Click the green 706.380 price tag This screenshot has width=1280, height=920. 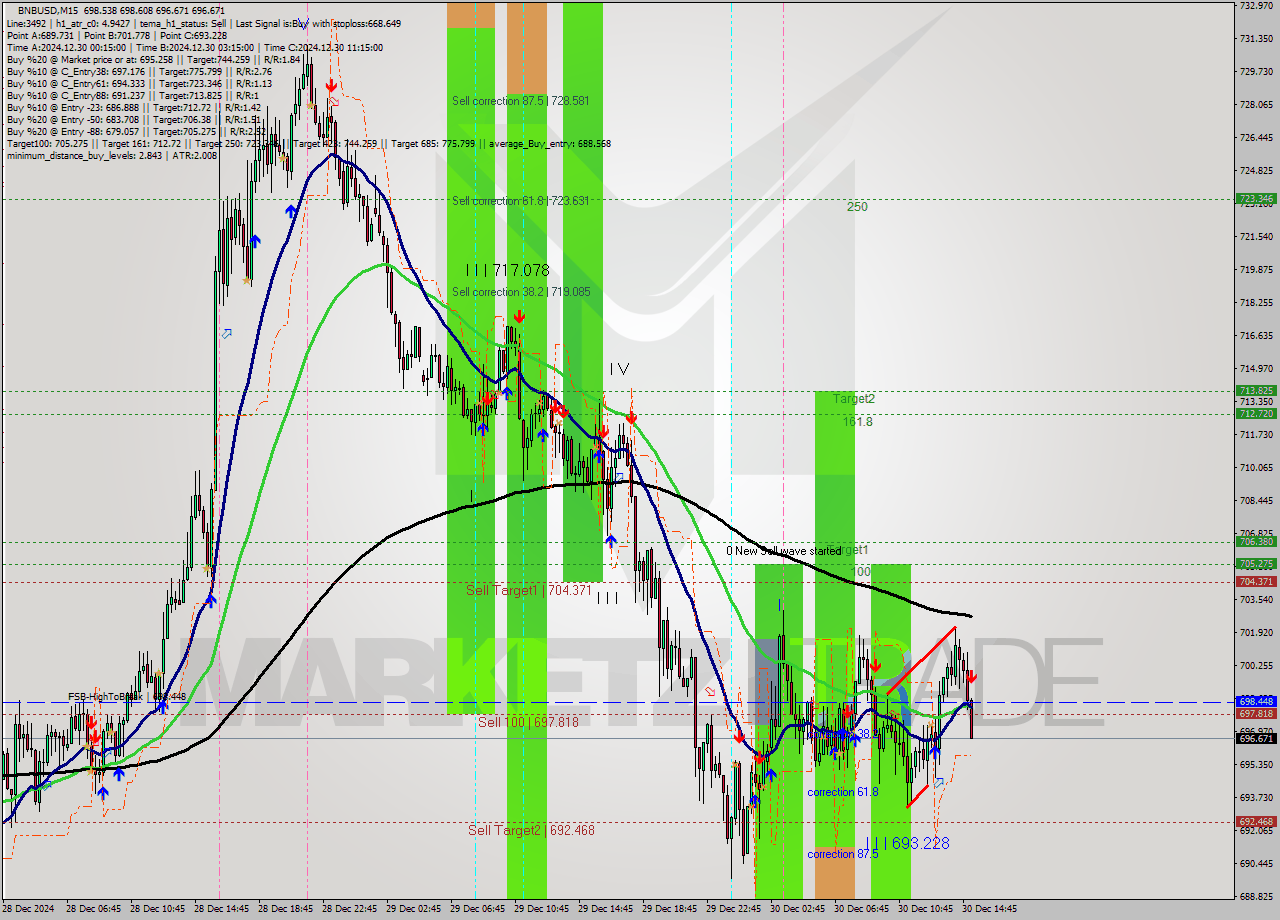click(x=1256, y=541)
